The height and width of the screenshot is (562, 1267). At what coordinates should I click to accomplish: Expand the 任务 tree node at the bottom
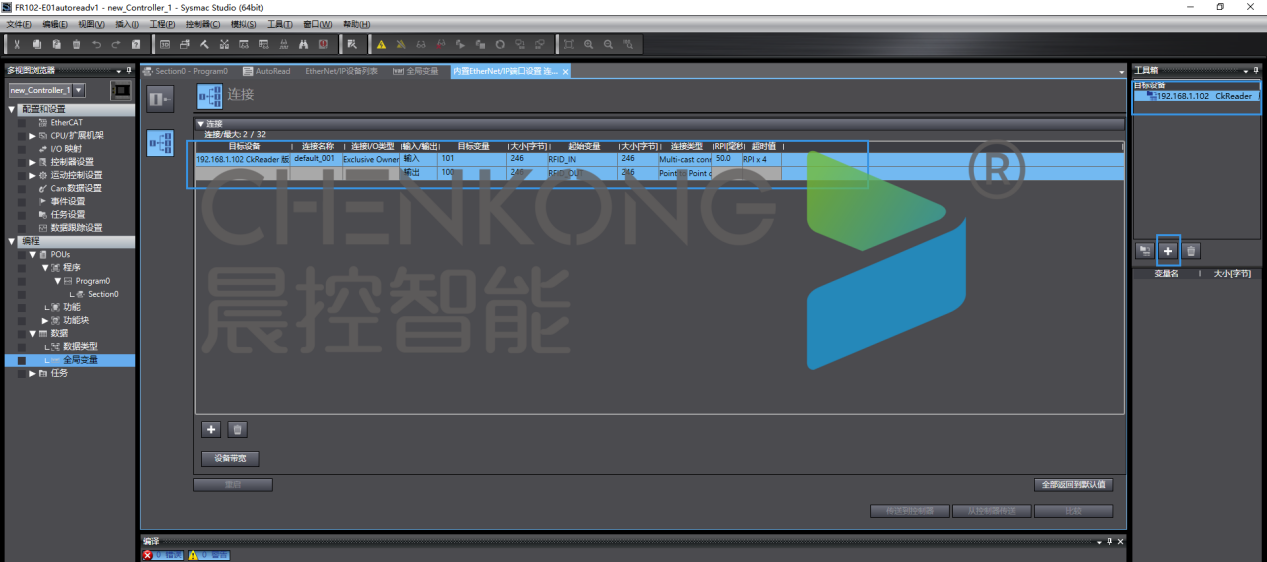32,373
